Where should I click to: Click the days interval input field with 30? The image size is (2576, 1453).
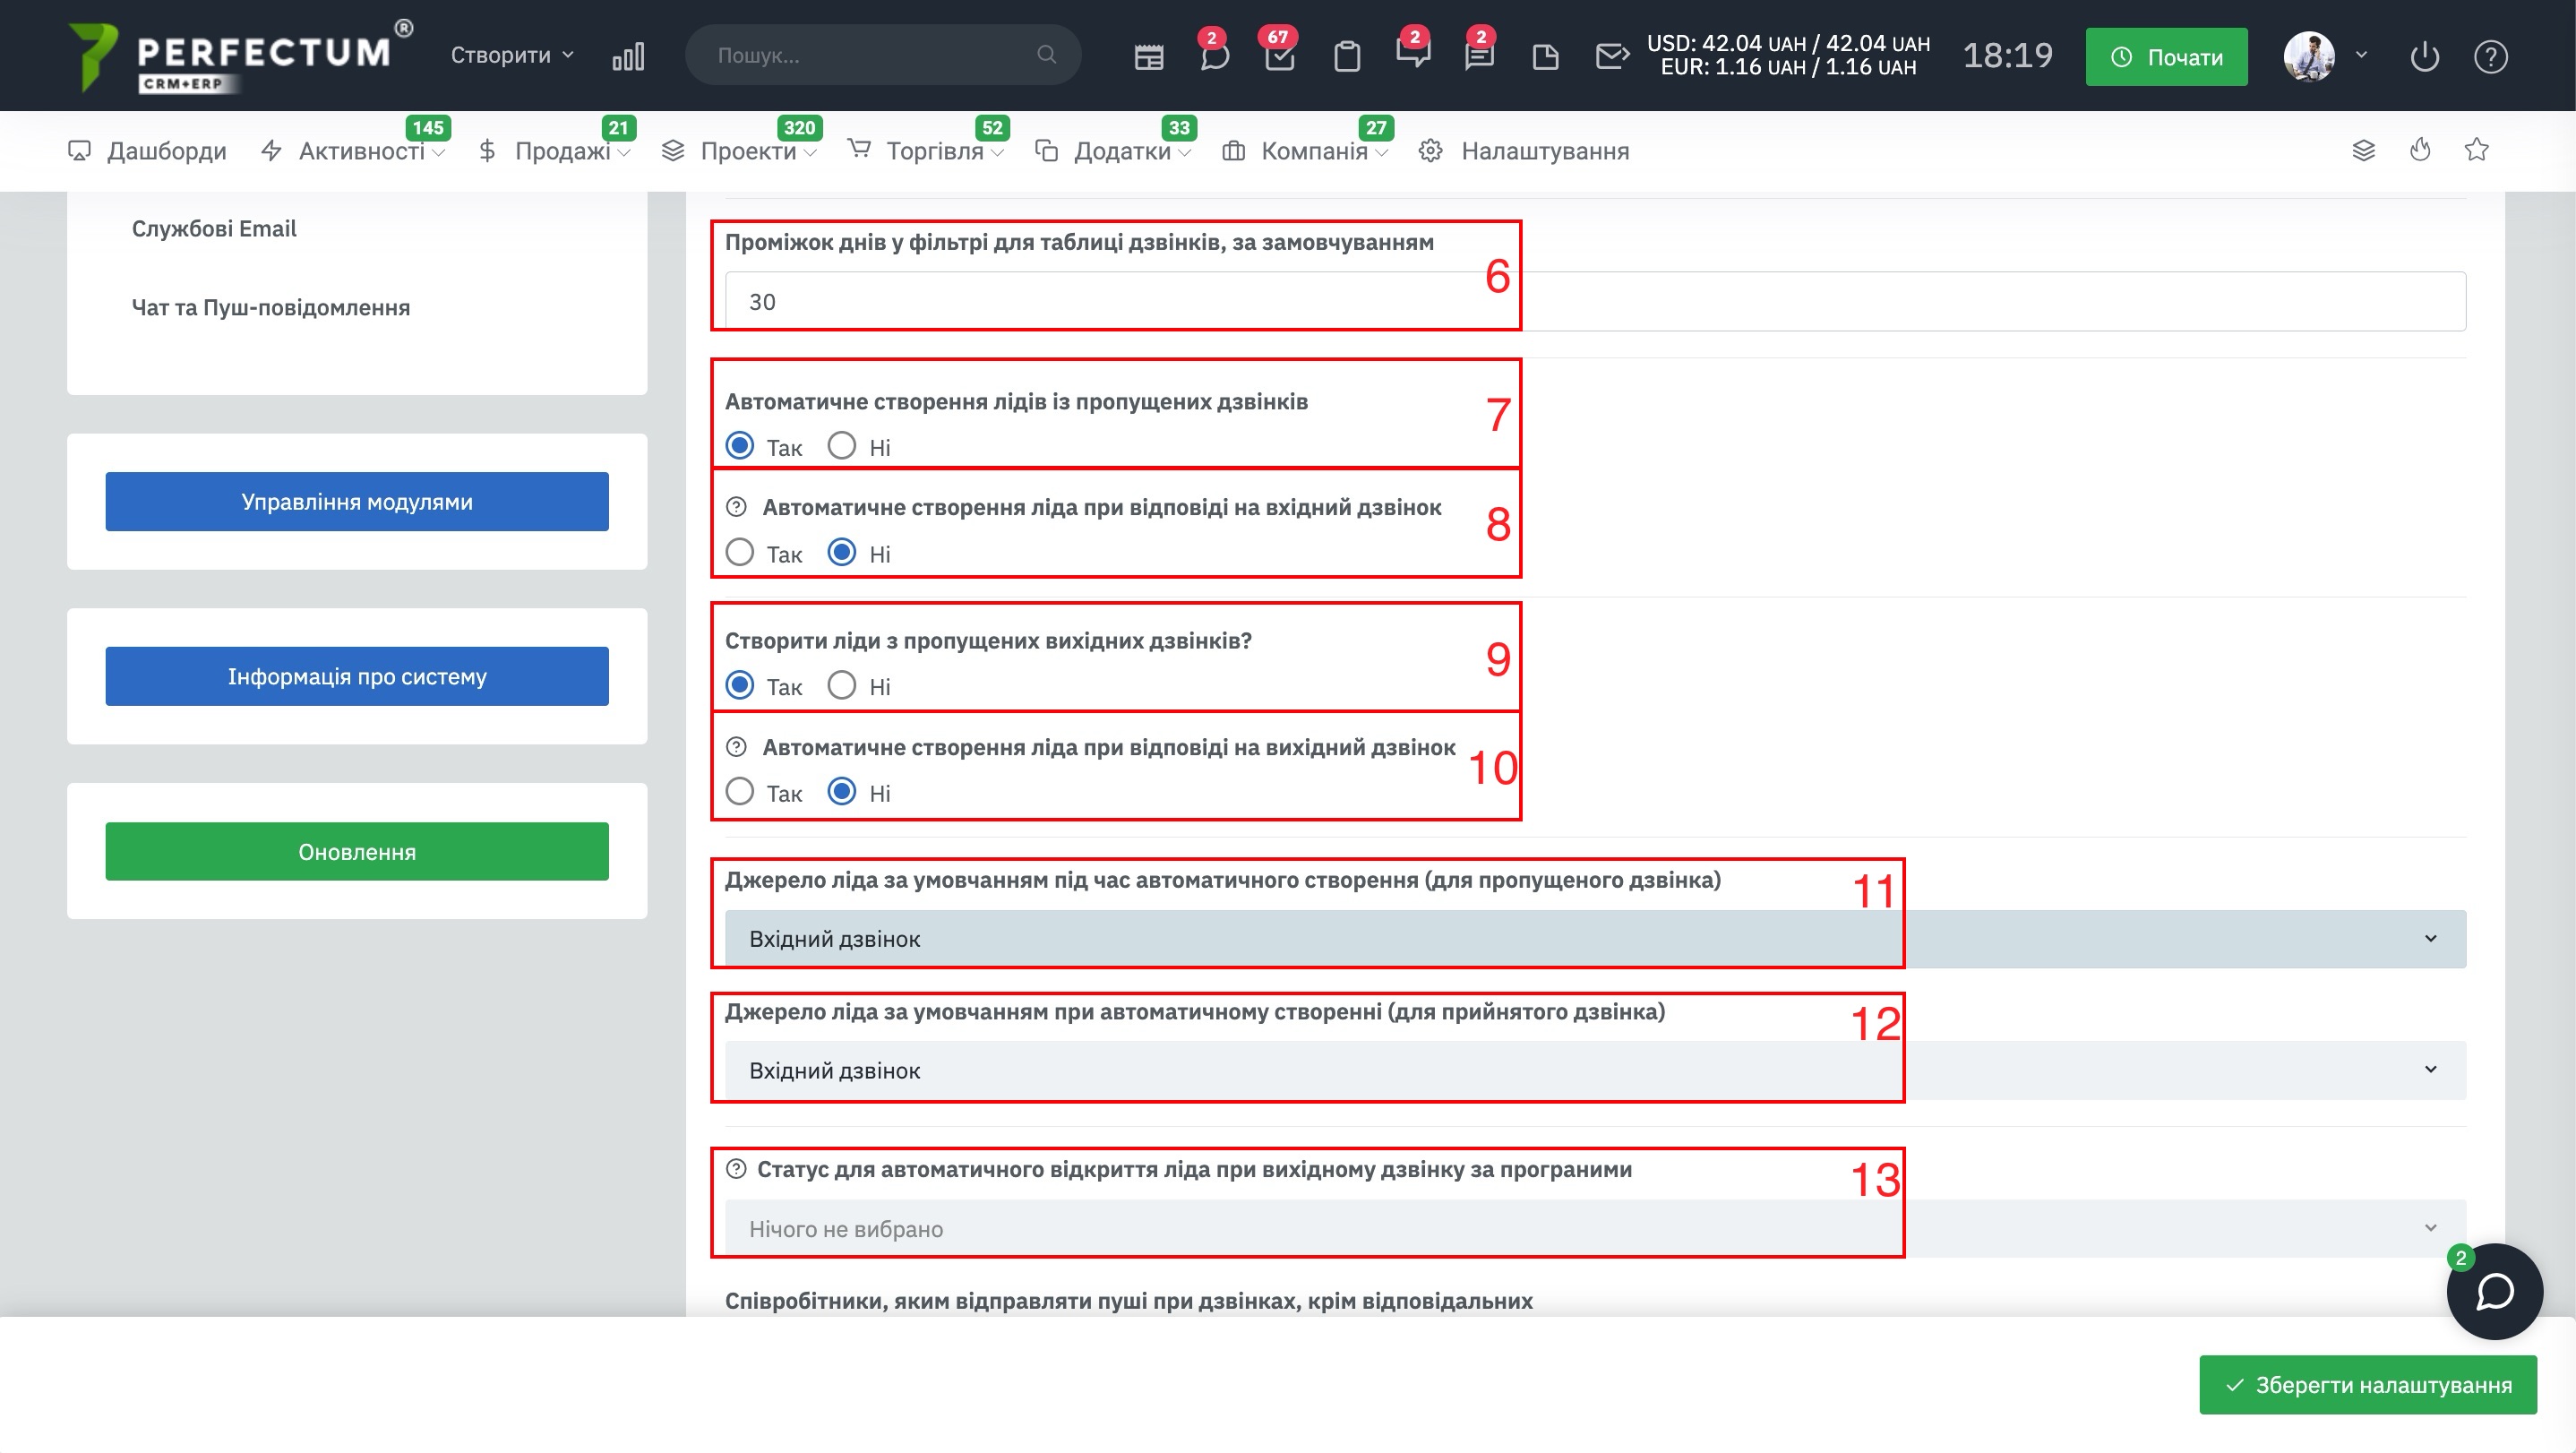click(x=1594, y=302)
